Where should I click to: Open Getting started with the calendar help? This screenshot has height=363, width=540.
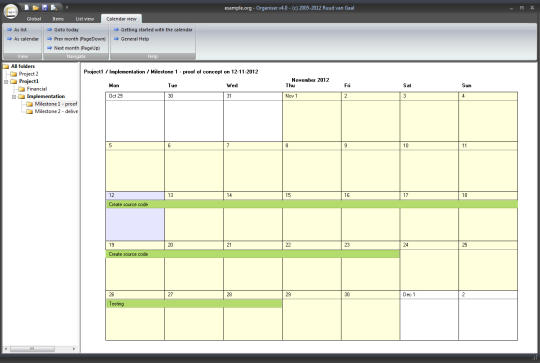[x=153, y=30]
